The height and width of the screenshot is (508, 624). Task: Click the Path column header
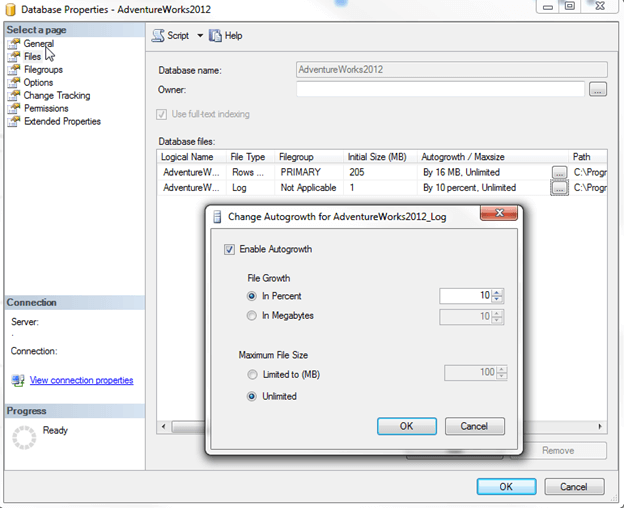click(588, 157)
